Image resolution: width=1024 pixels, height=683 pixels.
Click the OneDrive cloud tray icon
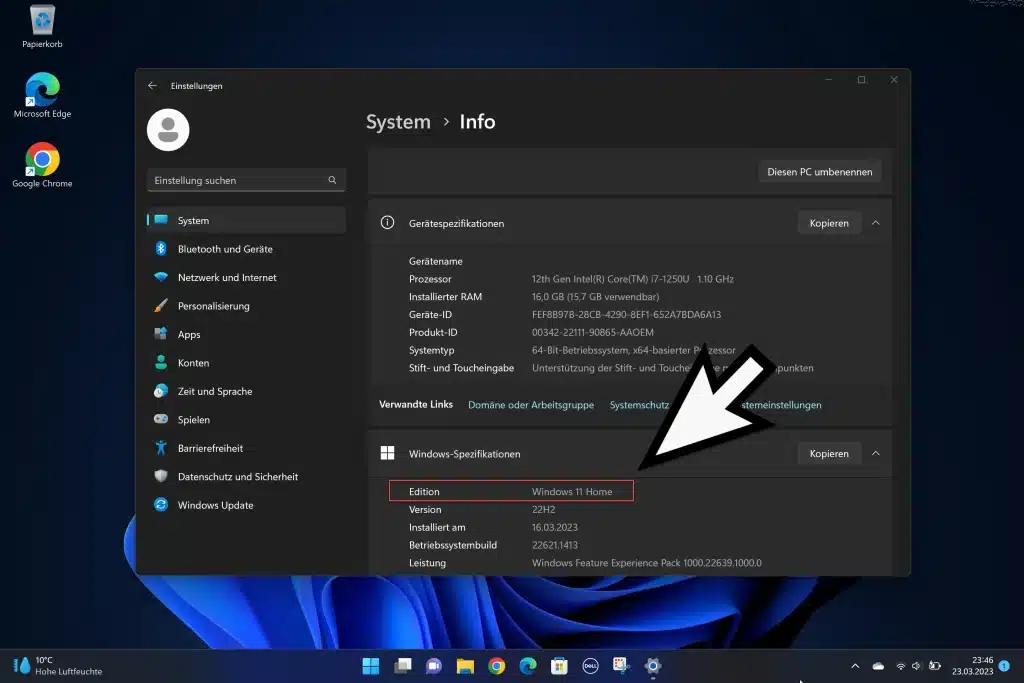point(878,666)
